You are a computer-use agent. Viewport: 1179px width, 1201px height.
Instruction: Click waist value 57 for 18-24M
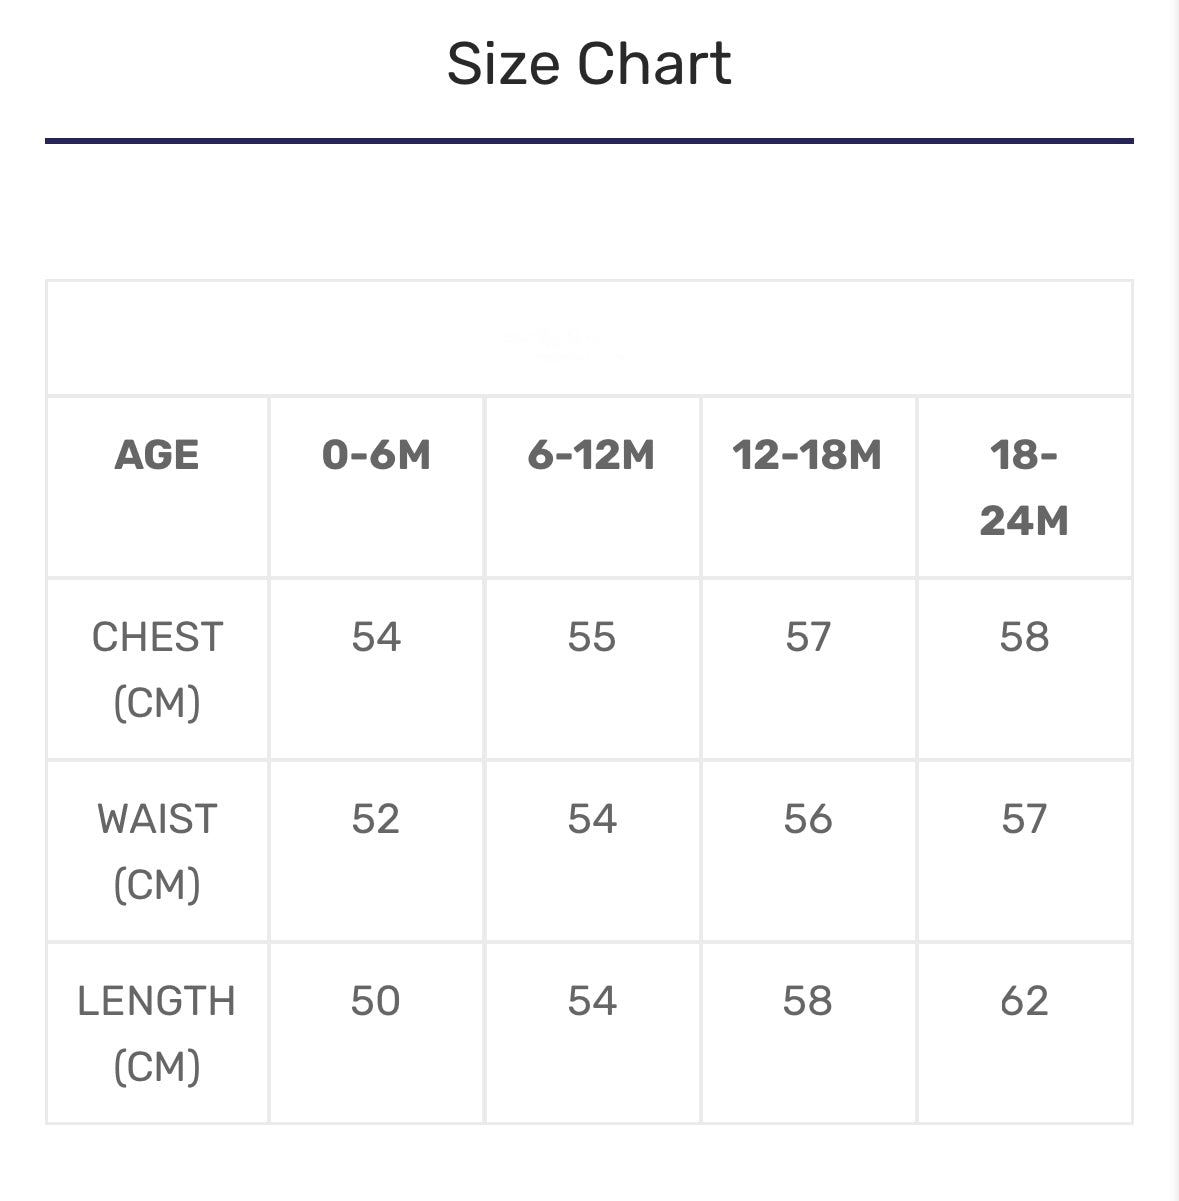coord(1024,819)
